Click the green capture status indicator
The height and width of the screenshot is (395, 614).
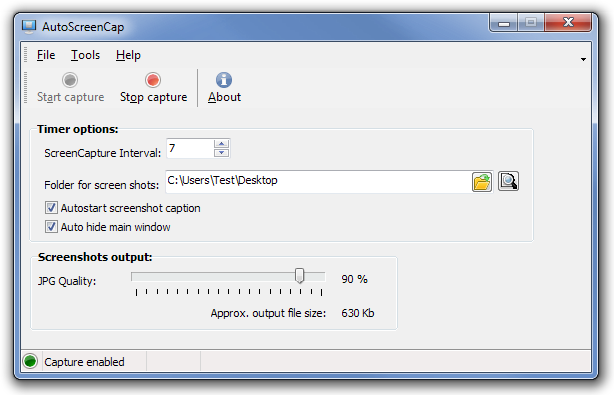[30, 361]
